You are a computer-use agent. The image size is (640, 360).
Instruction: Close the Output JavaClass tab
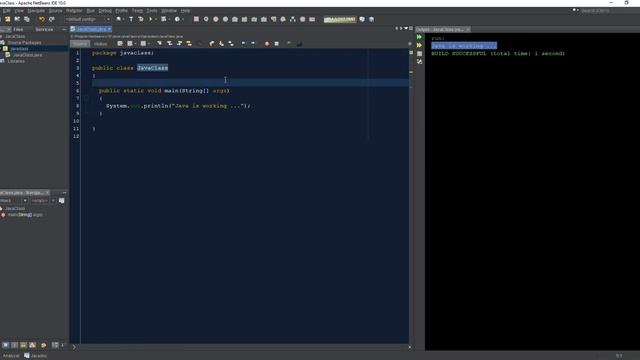click(x=468, y=29)
